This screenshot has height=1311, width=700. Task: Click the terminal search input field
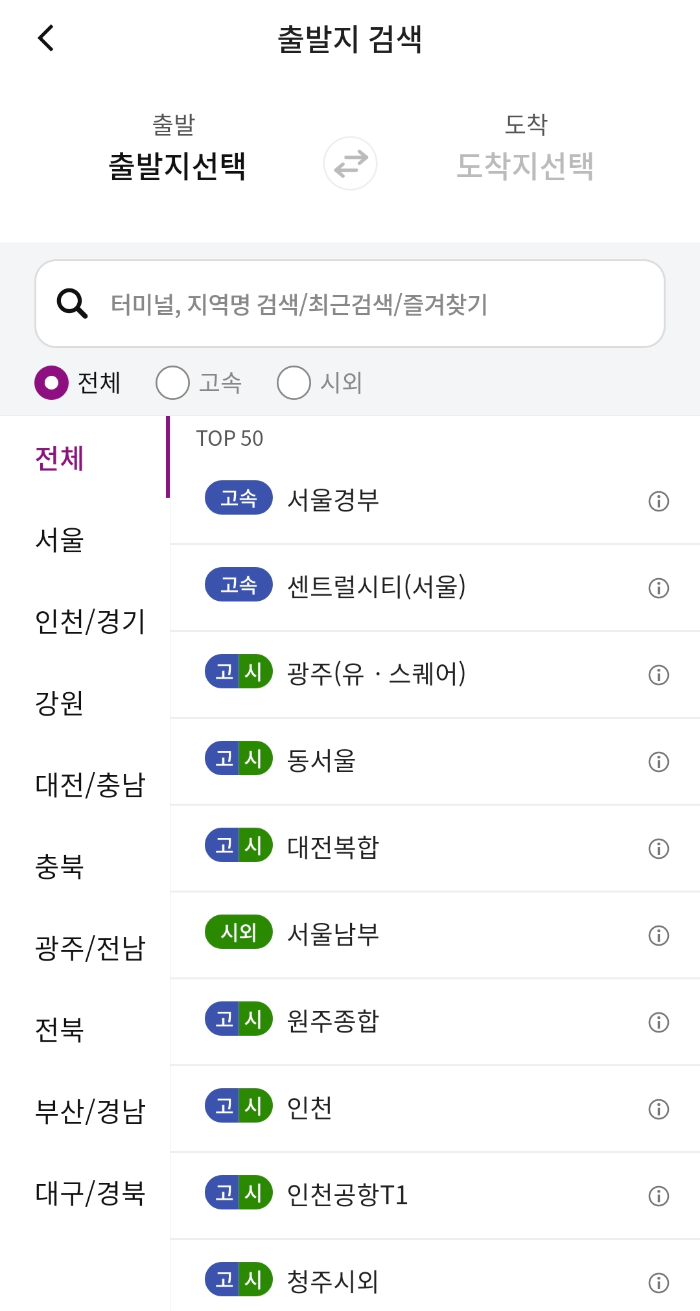point(350,302)
